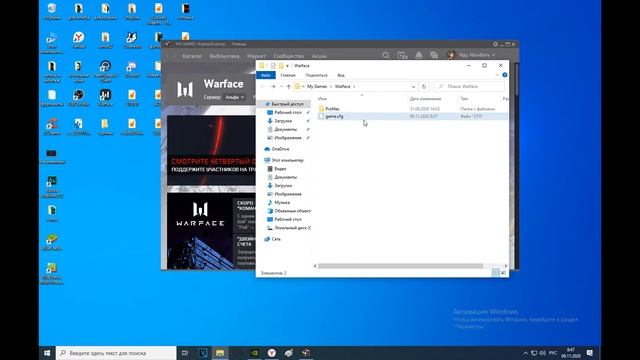Click My Games in the address breadcrumb
Screen dimensions: 640x360
point(317,87)
